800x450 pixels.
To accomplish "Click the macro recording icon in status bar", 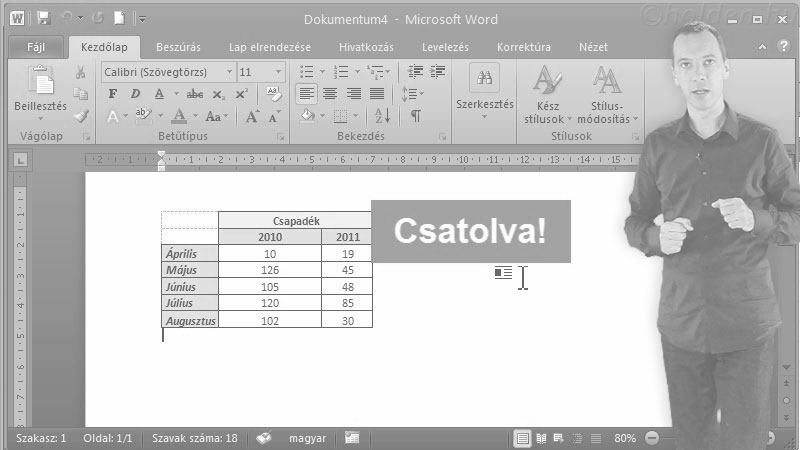I will click(352, 438).
